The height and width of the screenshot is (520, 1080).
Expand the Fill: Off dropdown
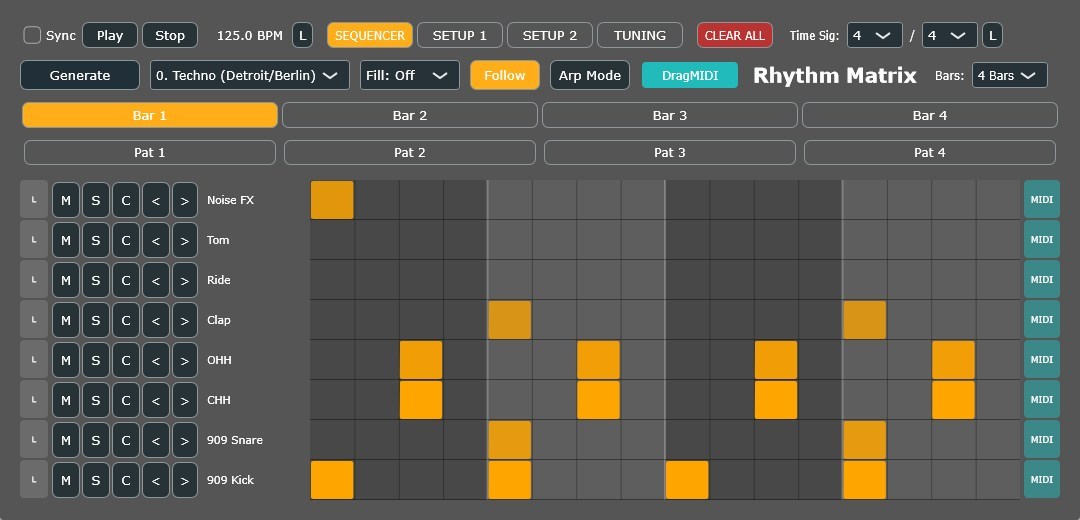click(x=409, y=76)
